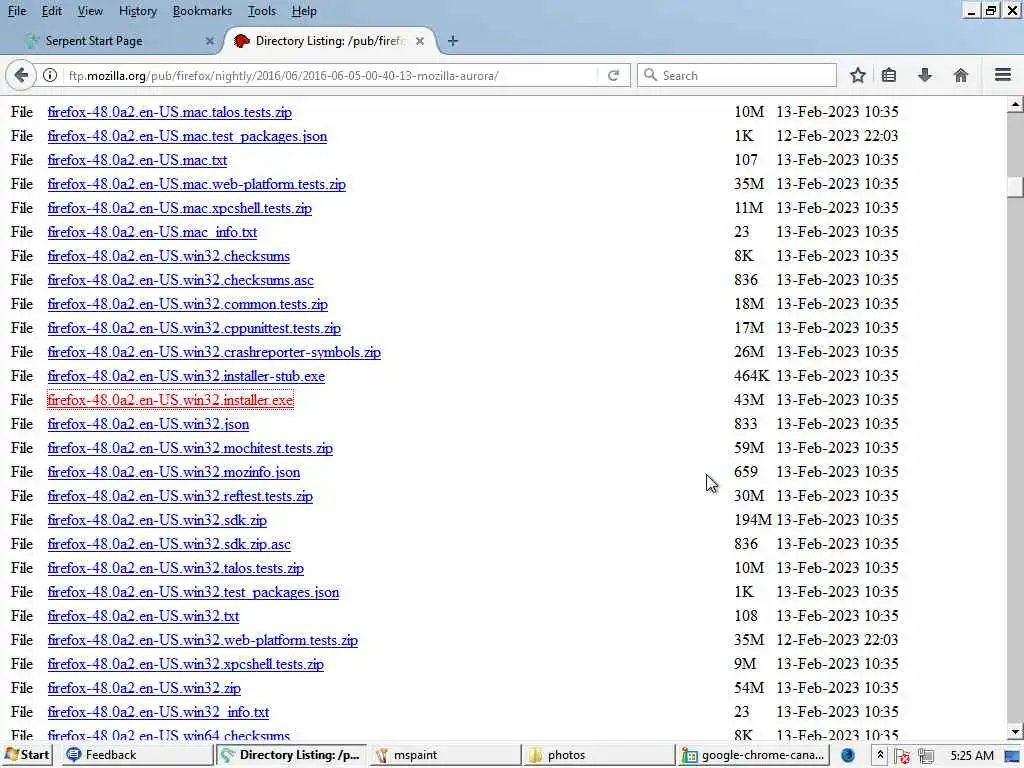1024x768 pixels.
Task: Download firefox-48.0a2.en-US.win32.installer.exe
Action: tap(170, 400)
